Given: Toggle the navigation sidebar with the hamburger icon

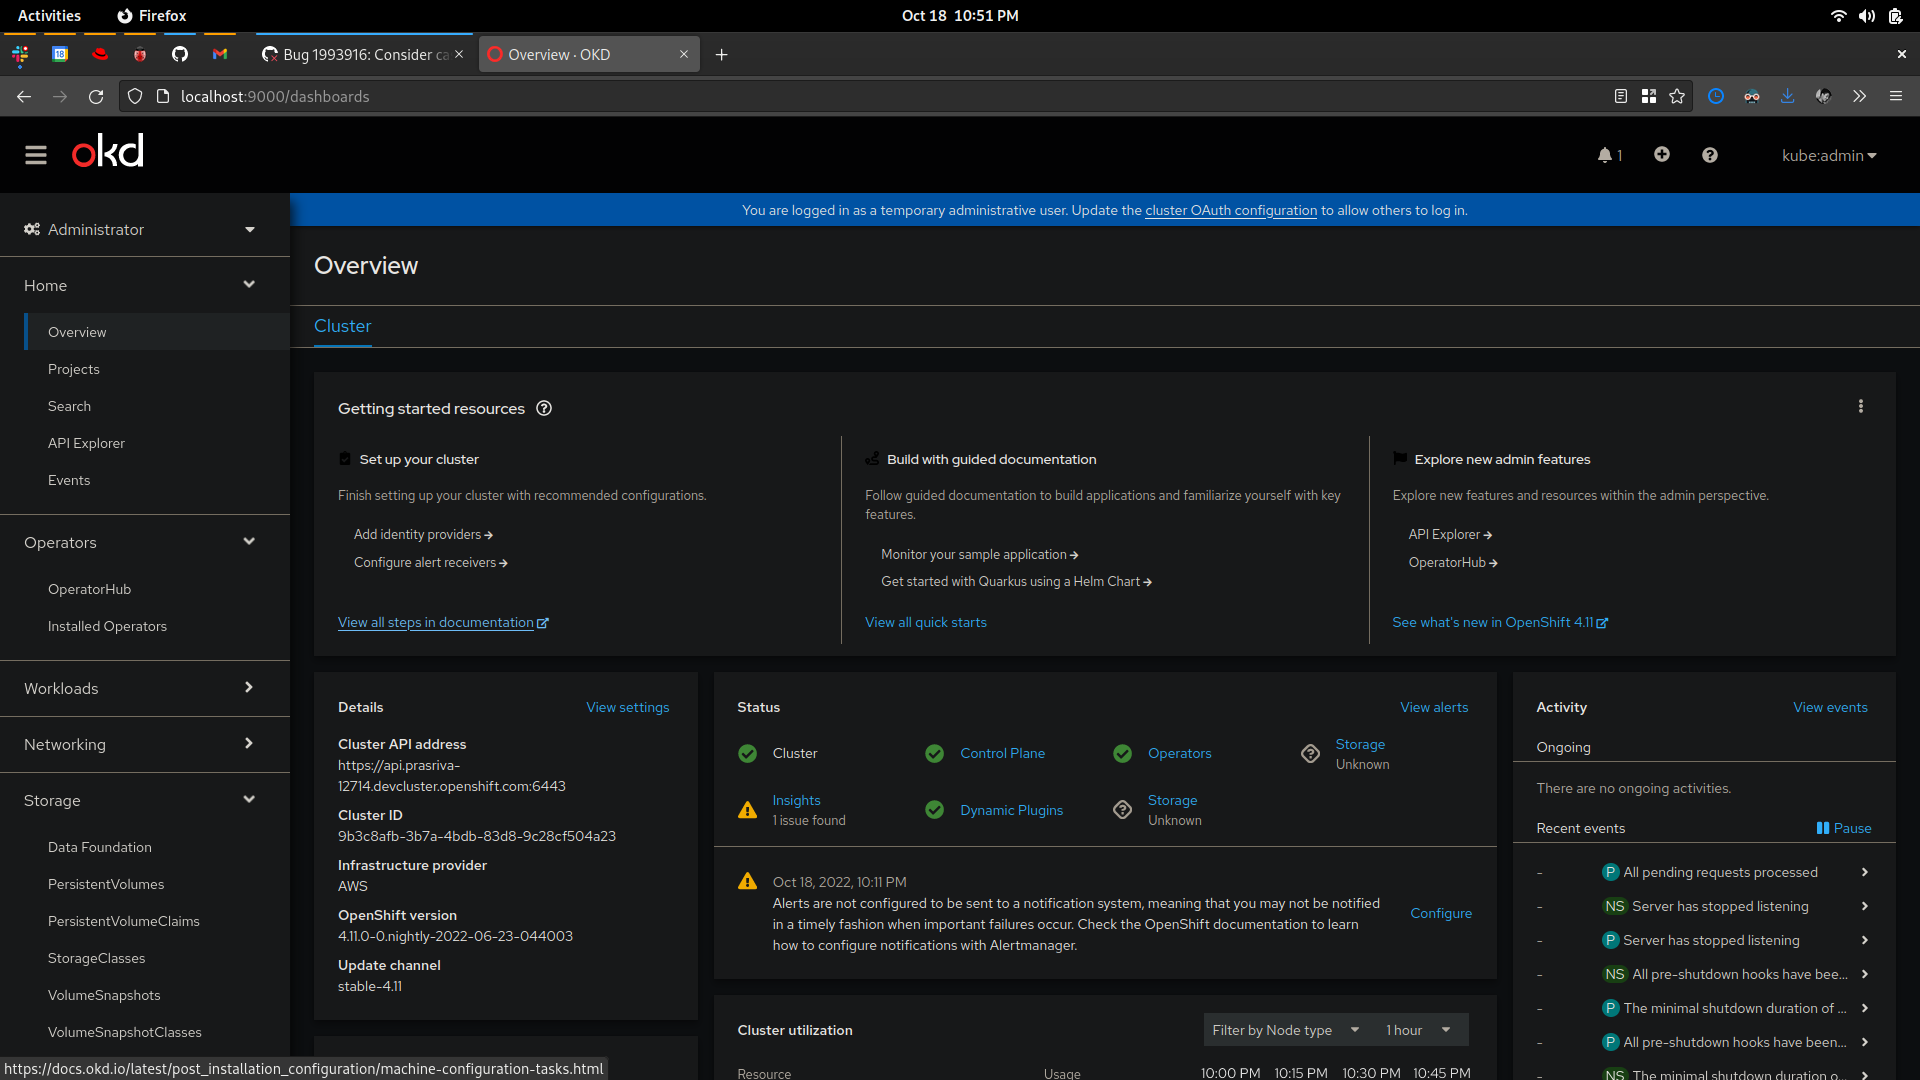Looking at the screenshot, I should point(35,155).
